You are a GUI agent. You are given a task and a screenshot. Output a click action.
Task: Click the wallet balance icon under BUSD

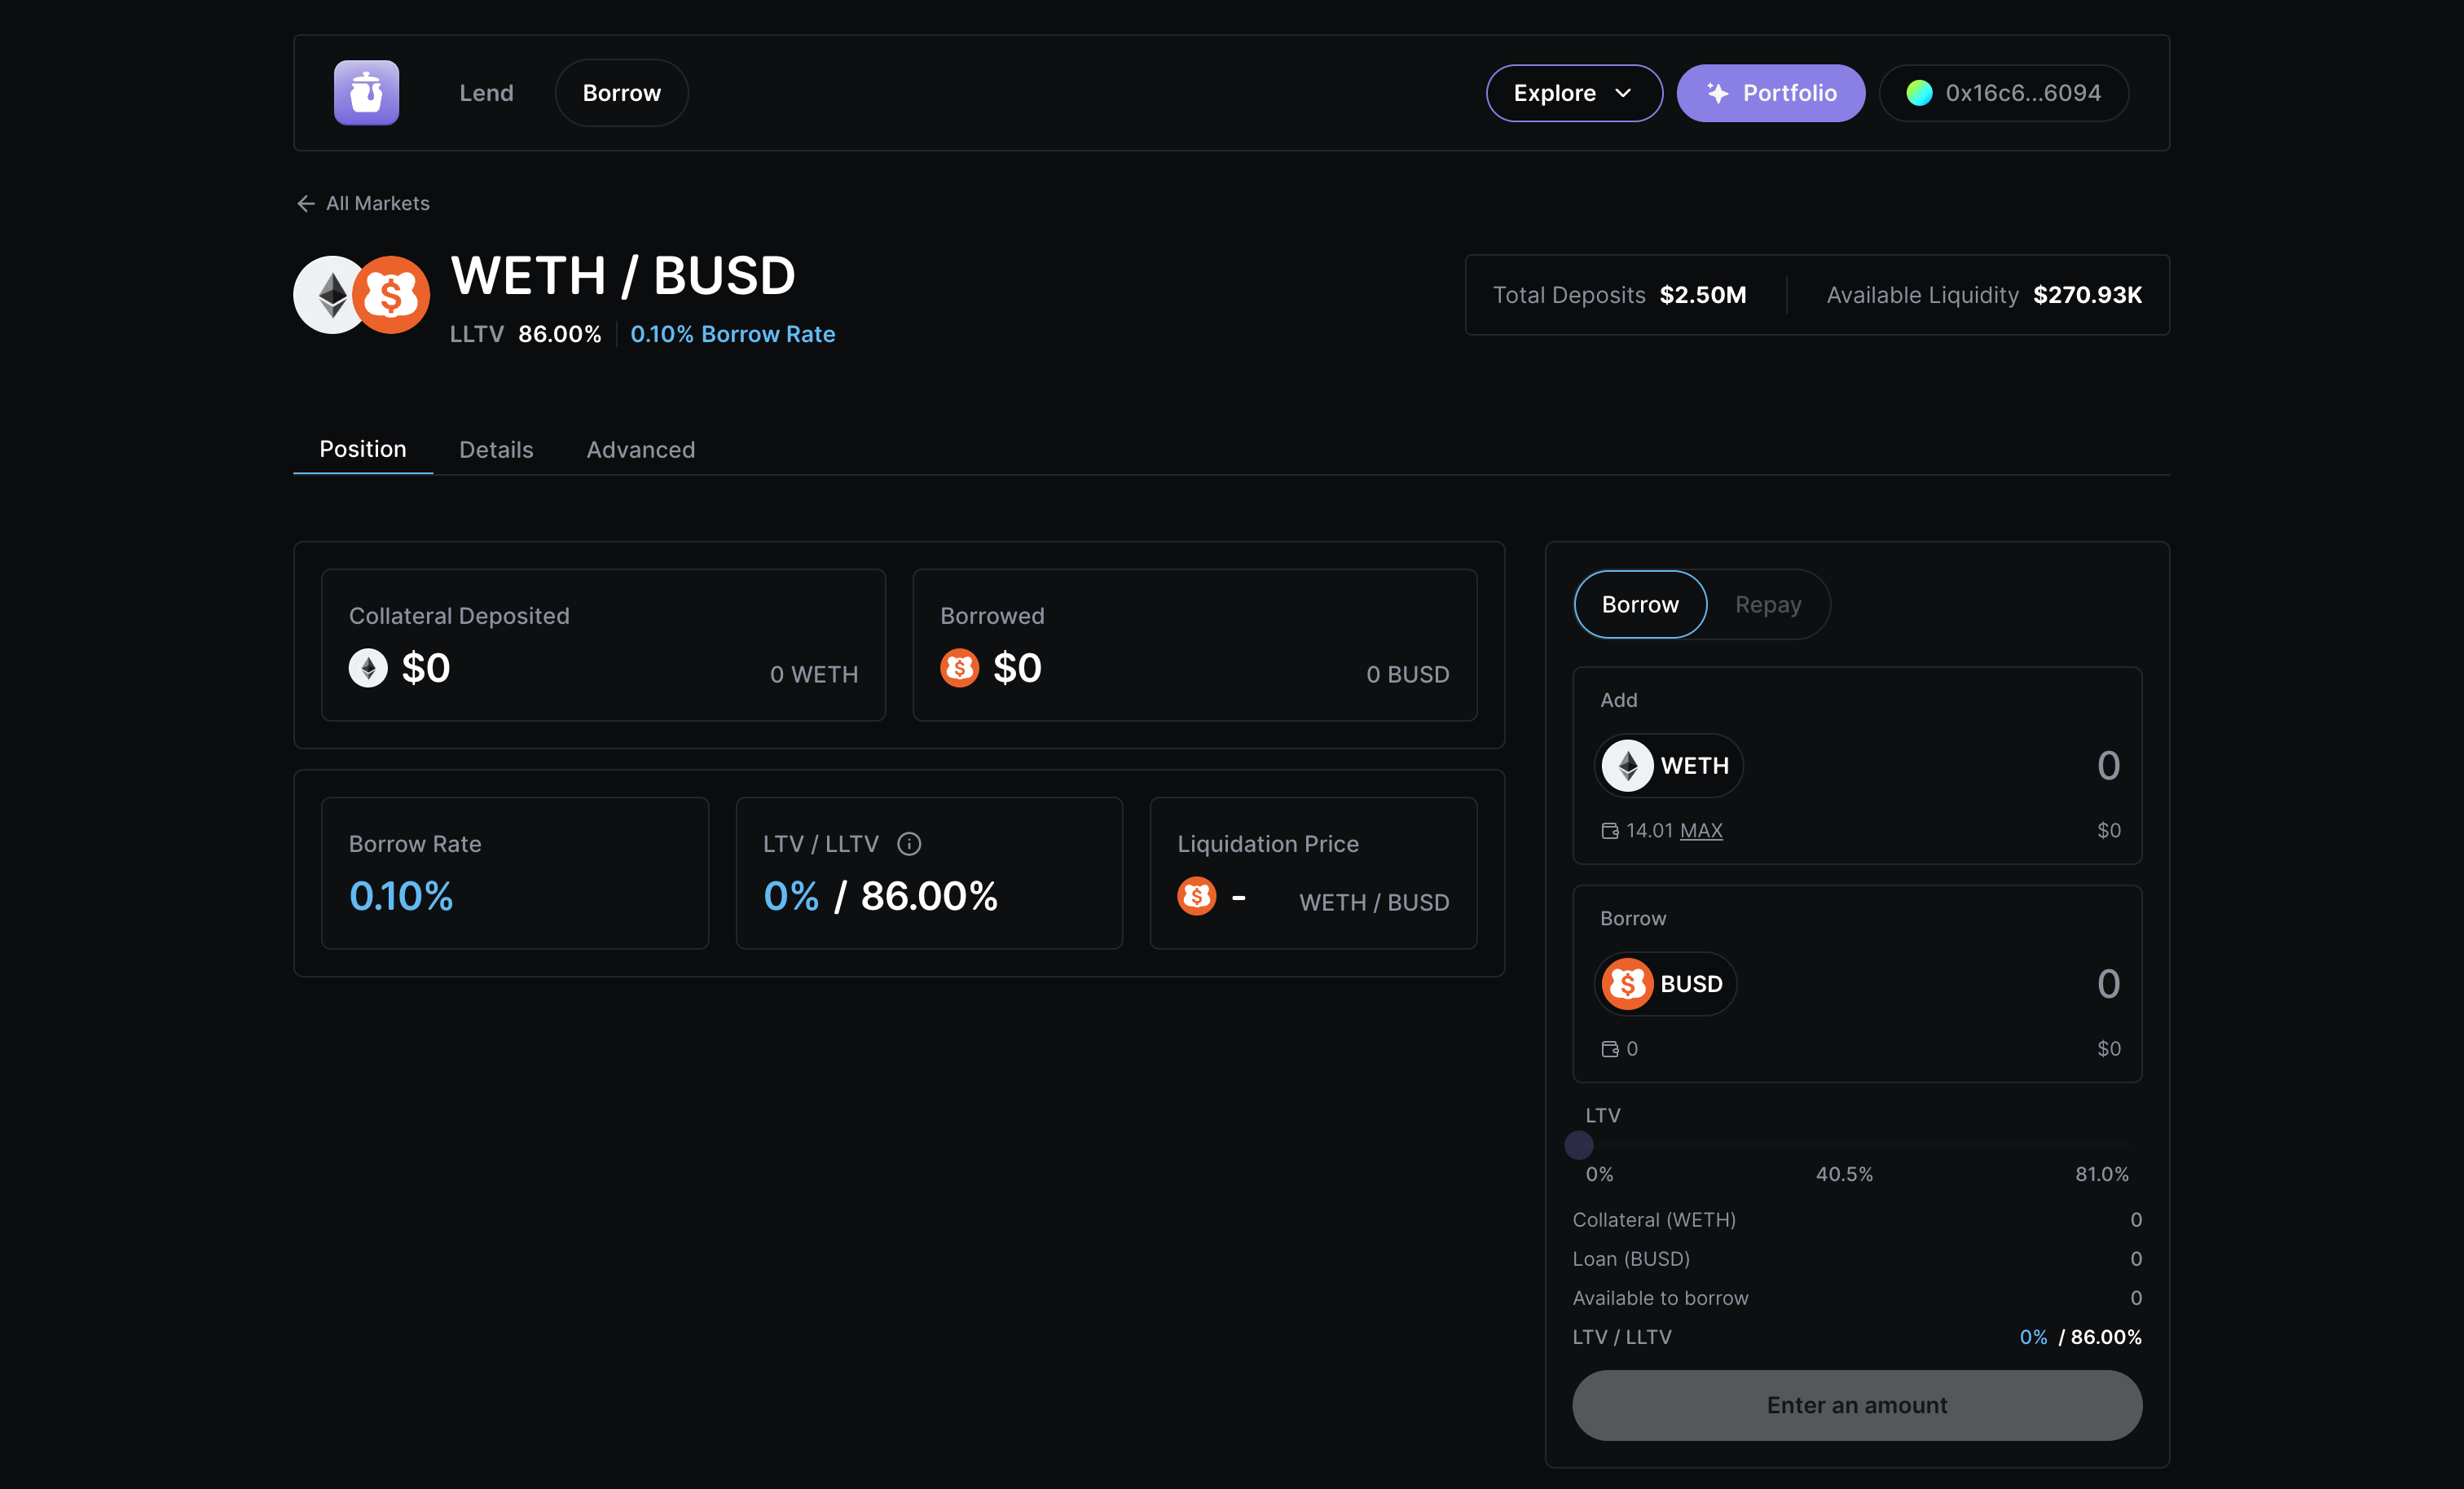(1609, 1049)
